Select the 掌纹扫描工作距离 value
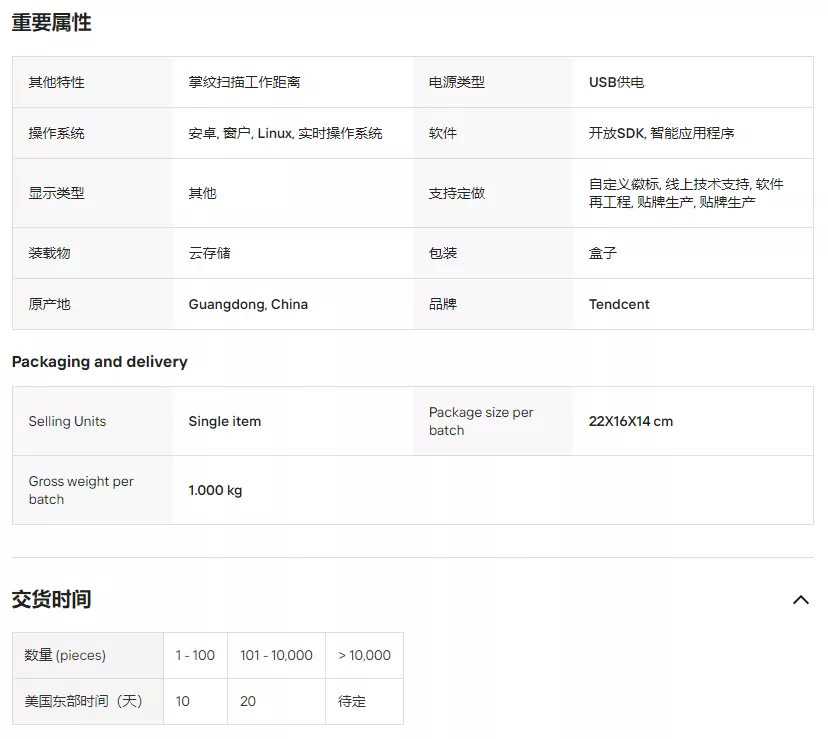 click(x=244, y=82)
